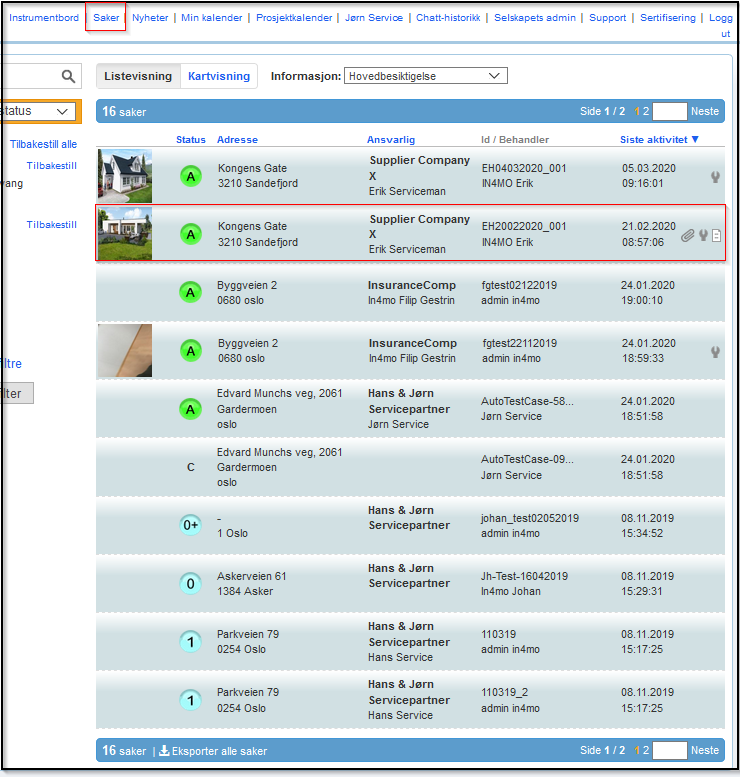Open Prosjektkalender from the top menu
Image resolution: width=740 pixels, height=777 pixels.
[292, 18]
